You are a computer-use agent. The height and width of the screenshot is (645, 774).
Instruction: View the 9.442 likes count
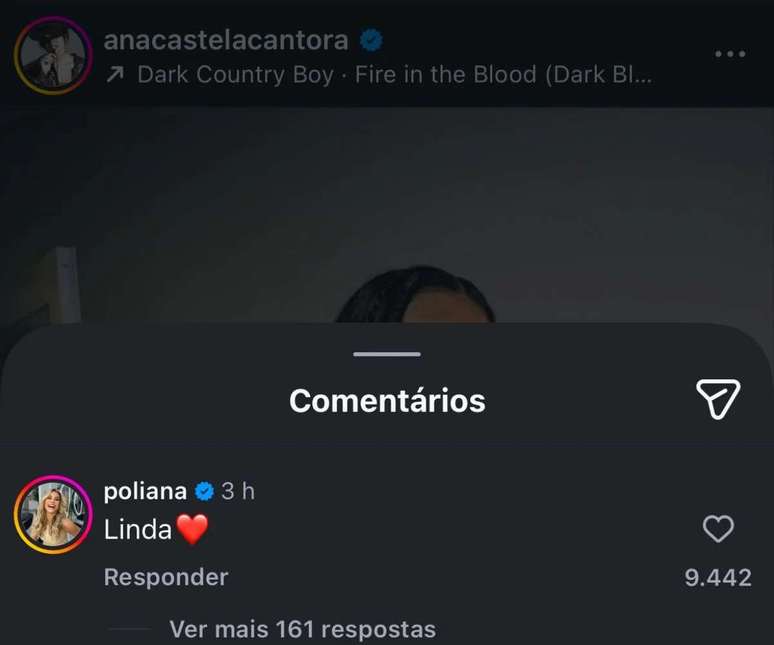(x=717, y=577)
